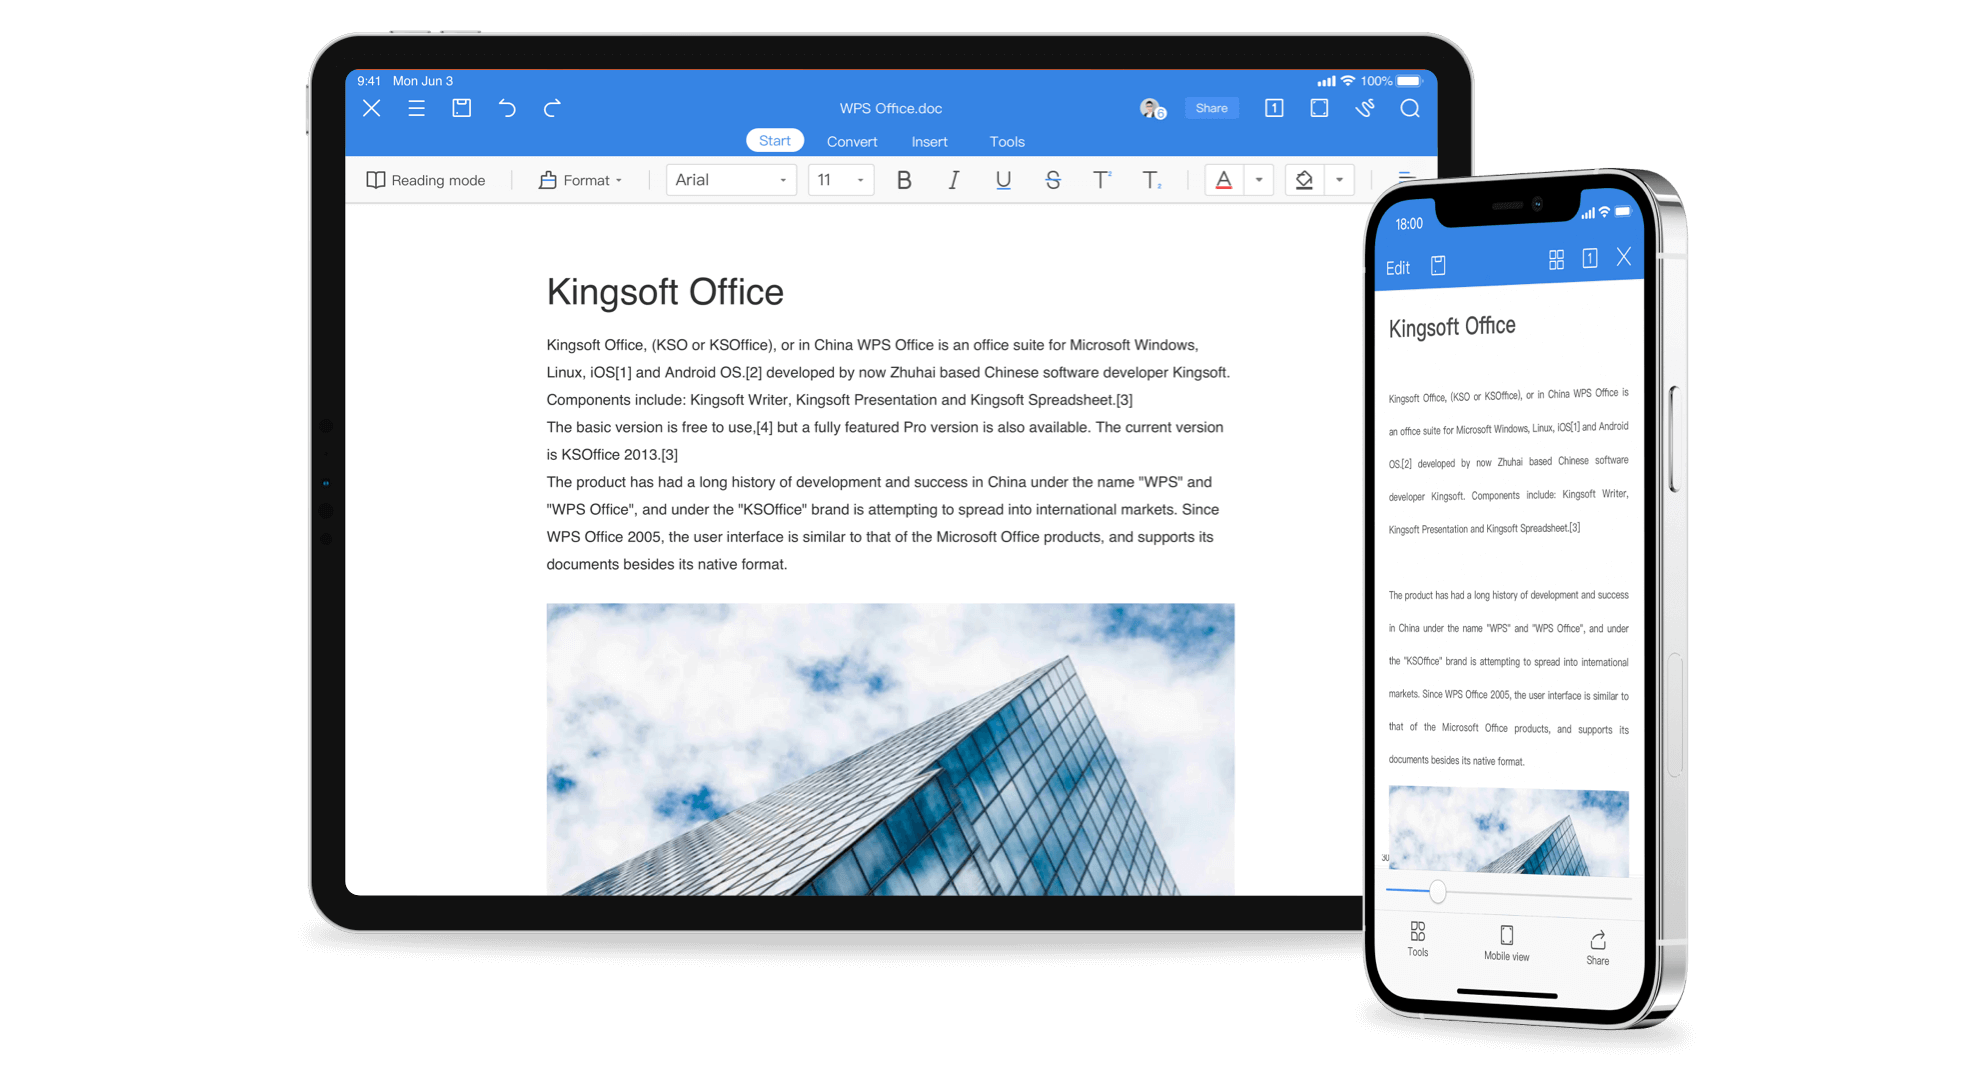The height and width of the screenshot is (1088, 1964).
Task: Select the Insert tab in ribbon
Action: pos(927,141)
